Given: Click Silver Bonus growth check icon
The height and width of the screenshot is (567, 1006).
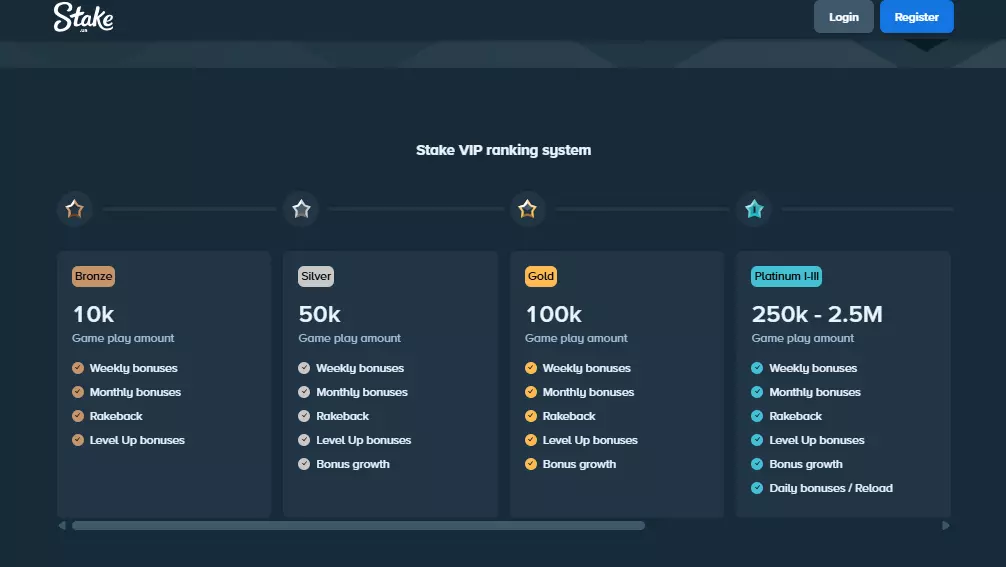Looking at the screenshot, I should (304, 464).
